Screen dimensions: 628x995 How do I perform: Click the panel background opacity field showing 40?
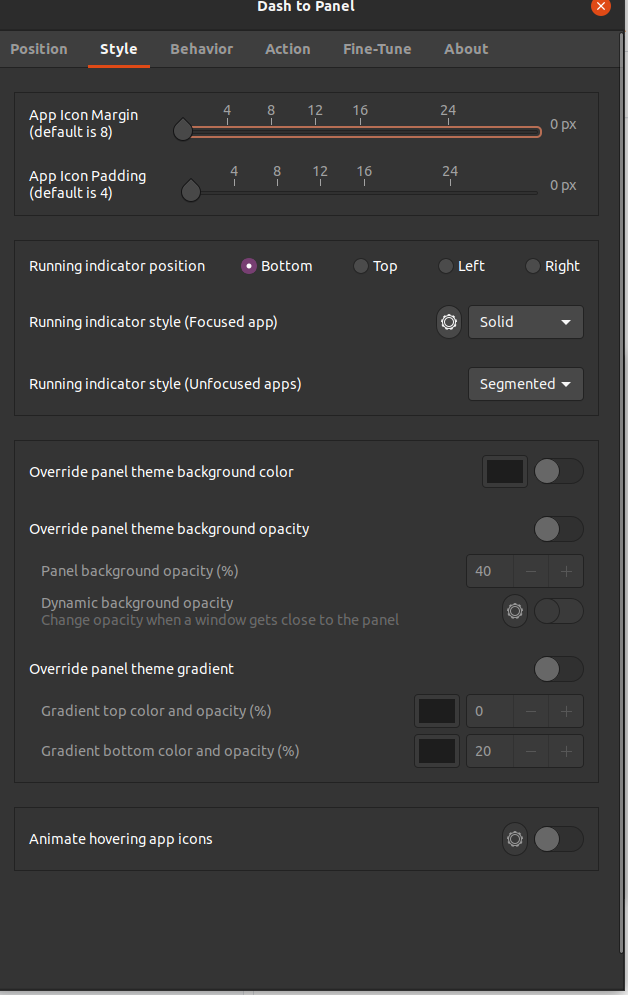(490, 571)
